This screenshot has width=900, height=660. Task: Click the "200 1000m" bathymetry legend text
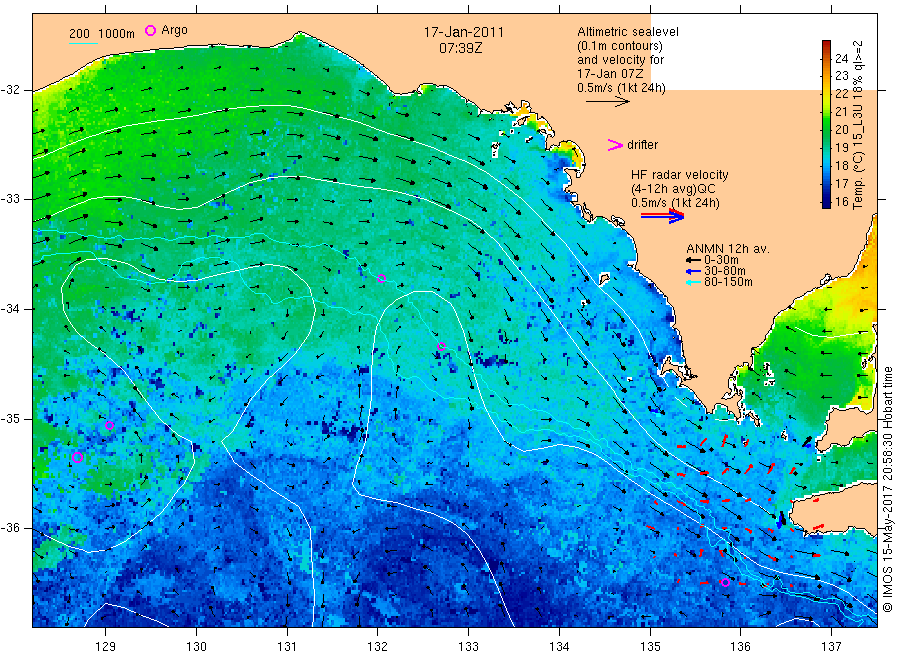pyautogui.click(x=102, y=34)
